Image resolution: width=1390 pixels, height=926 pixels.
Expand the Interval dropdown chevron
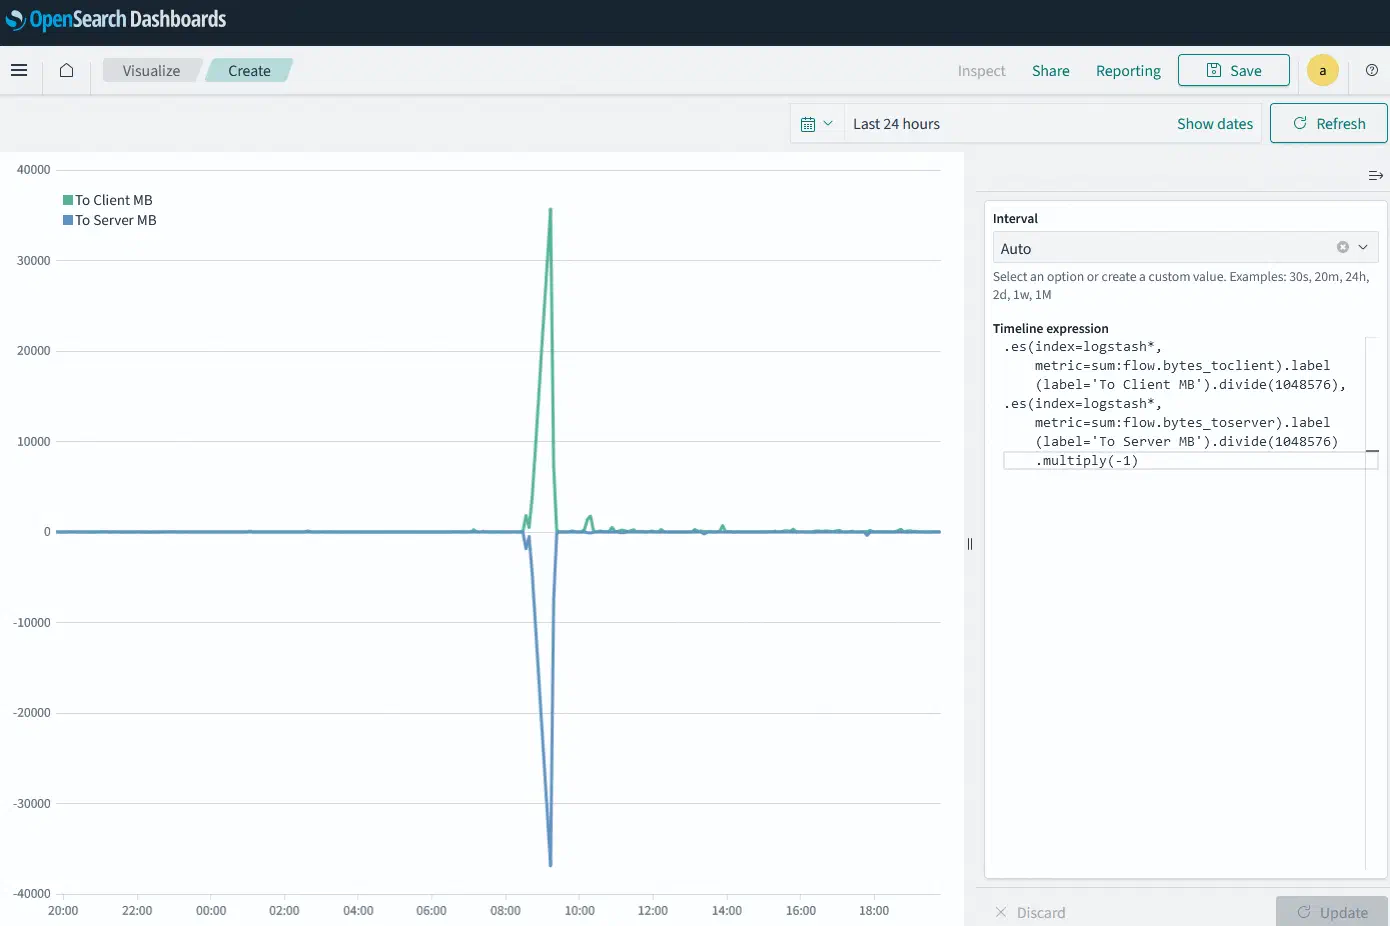(x=1363, y=248)
